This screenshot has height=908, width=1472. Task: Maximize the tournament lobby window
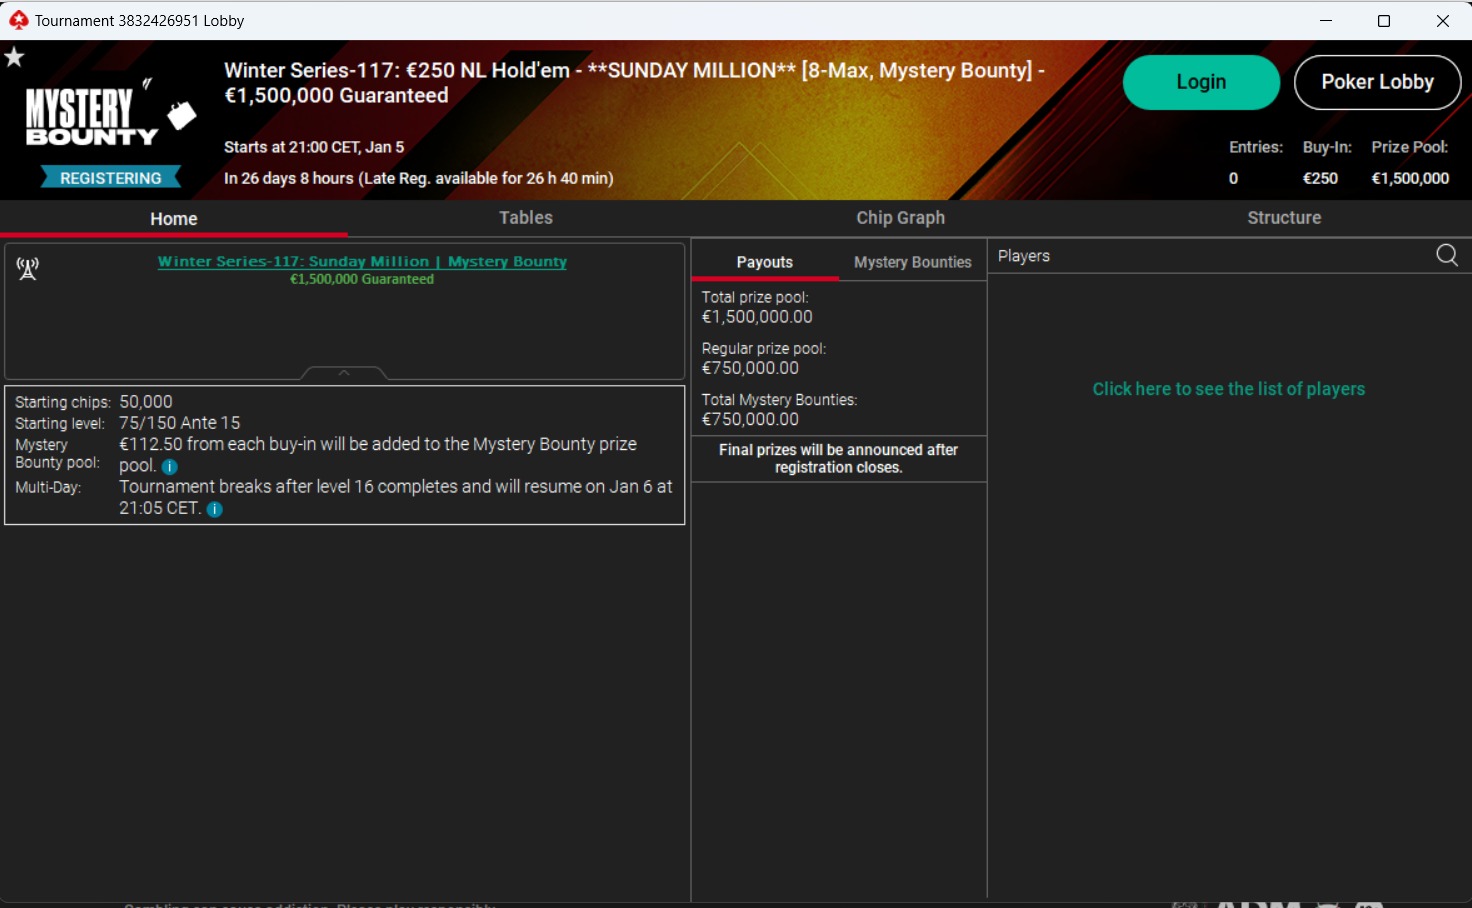[x=1384, y=20]
